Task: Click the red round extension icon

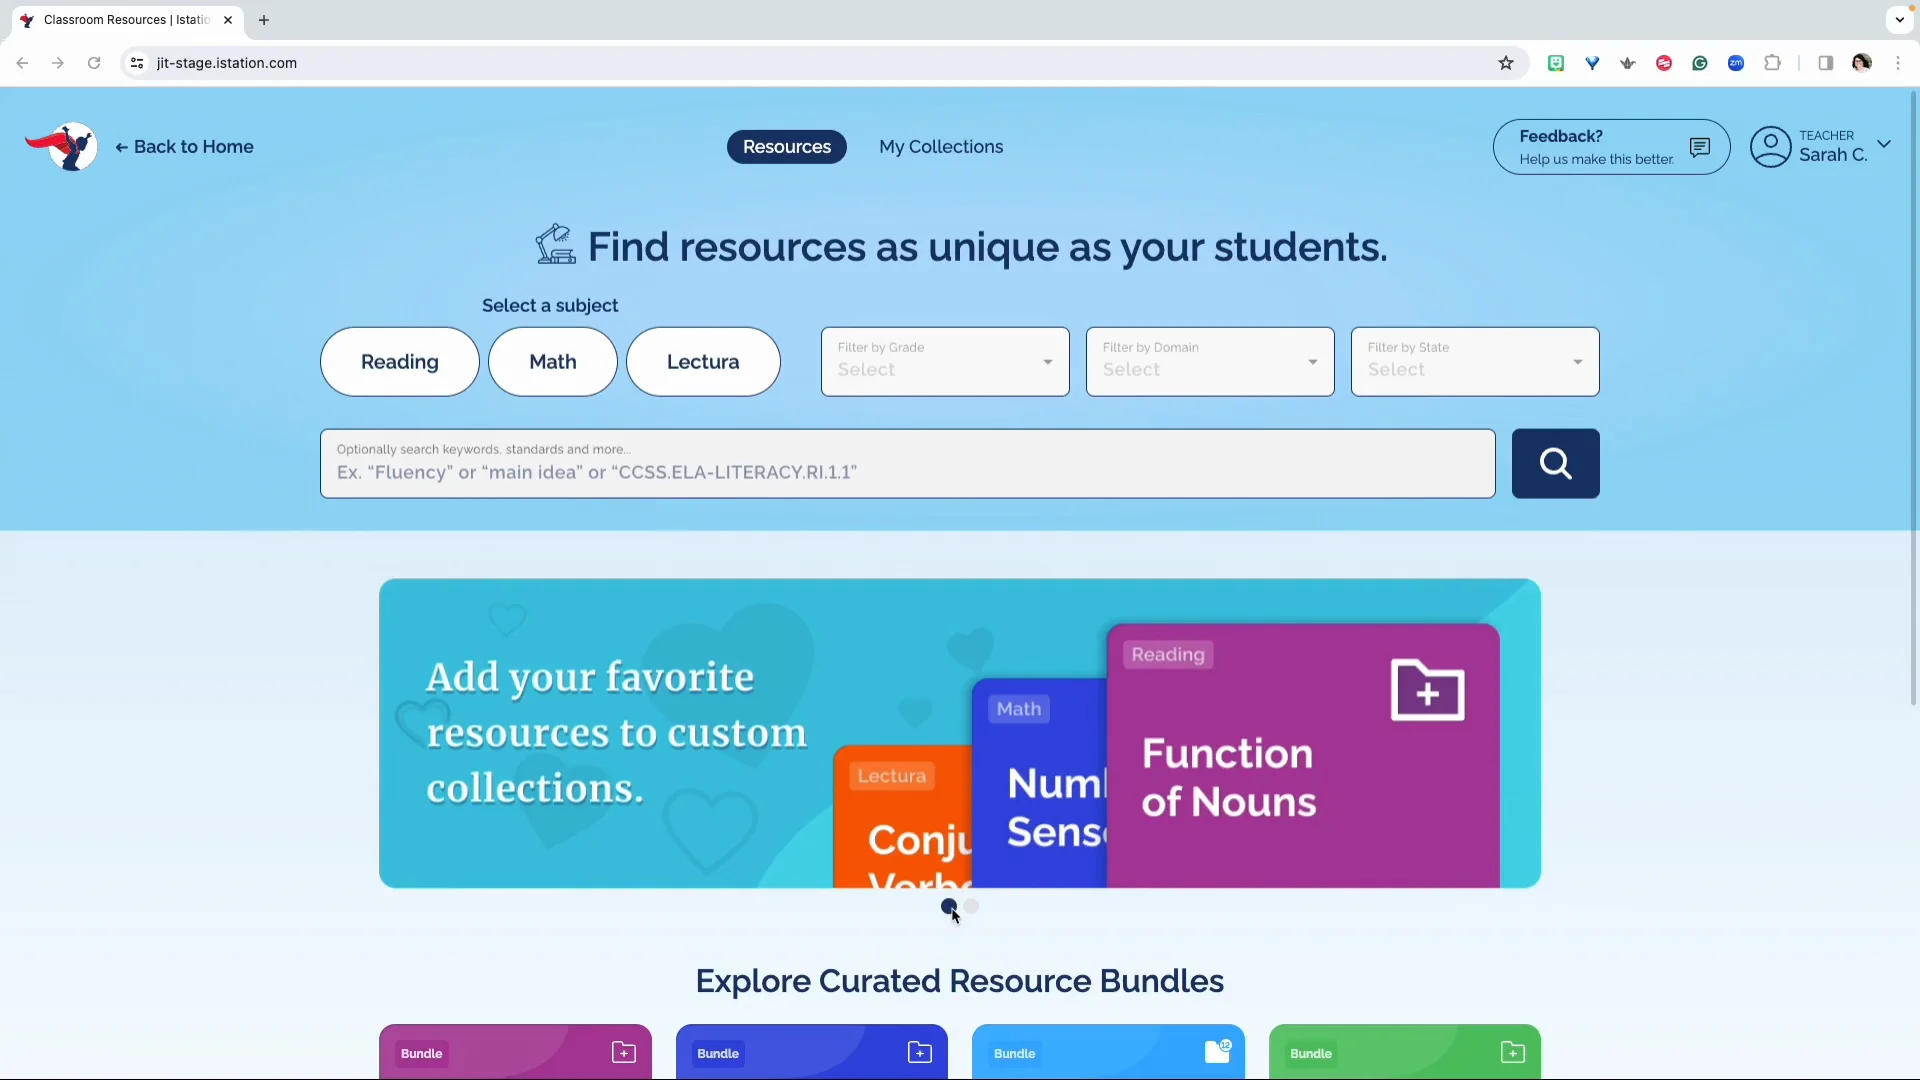Action: (1664, 63)
